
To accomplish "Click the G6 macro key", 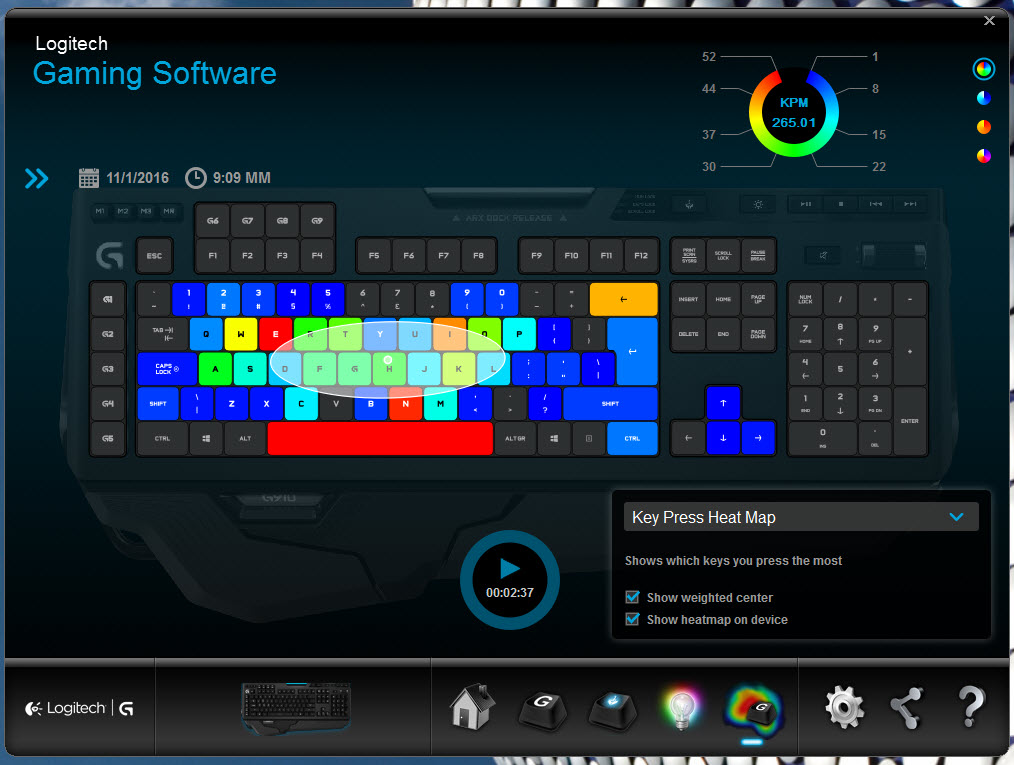I will tap(213, 221).
